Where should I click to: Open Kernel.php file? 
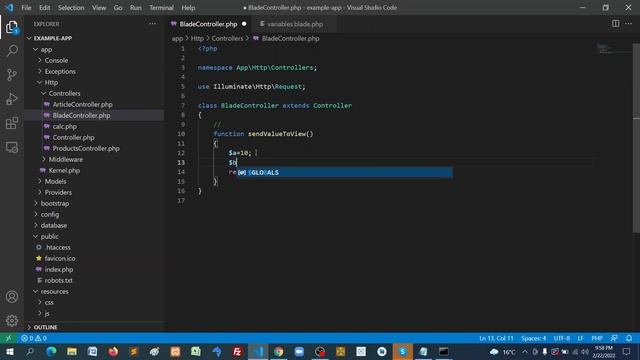pos(64,171)
